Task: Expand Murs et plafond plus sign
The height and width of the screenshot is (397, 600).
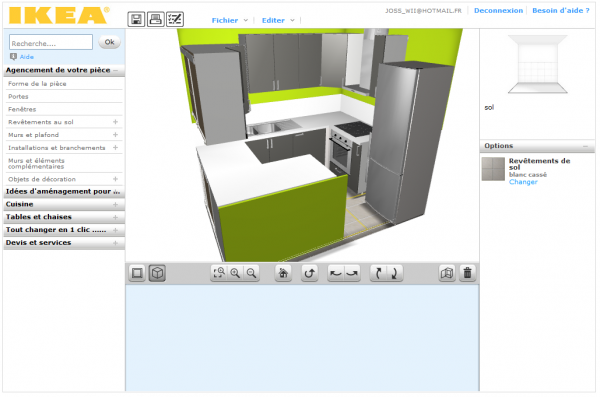Action: pyautogui.click(x=115, y=135)
